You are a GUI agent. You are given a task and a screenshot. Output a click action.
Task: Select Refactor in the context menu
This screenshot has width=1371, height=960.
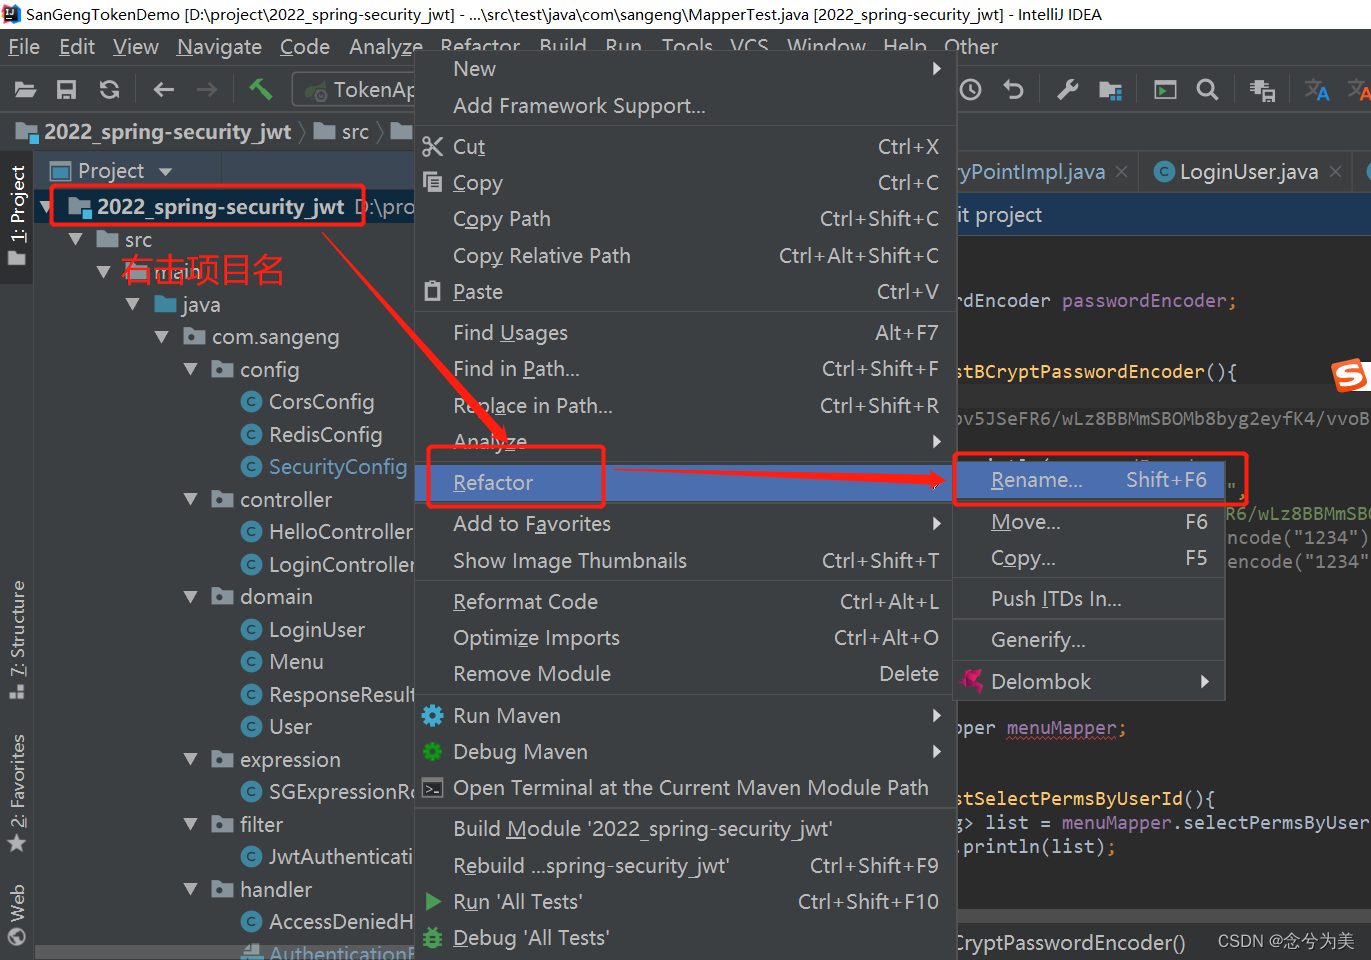coord(685,483)
